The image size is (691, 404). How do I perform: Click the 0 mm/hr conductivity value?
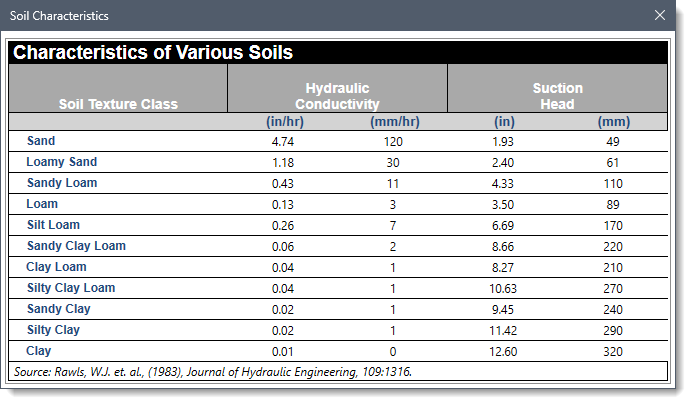393,352
